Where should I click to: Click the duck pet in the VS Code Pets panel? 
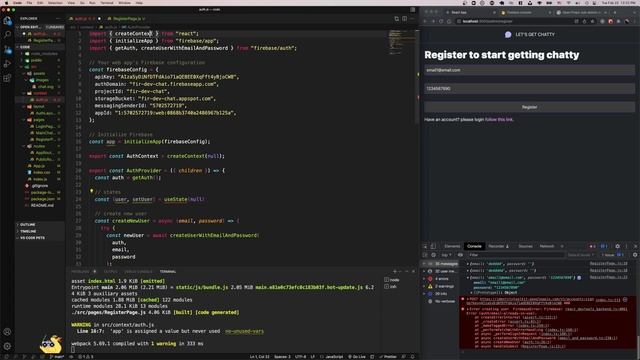pyautogui.click(x=51, y=344)
